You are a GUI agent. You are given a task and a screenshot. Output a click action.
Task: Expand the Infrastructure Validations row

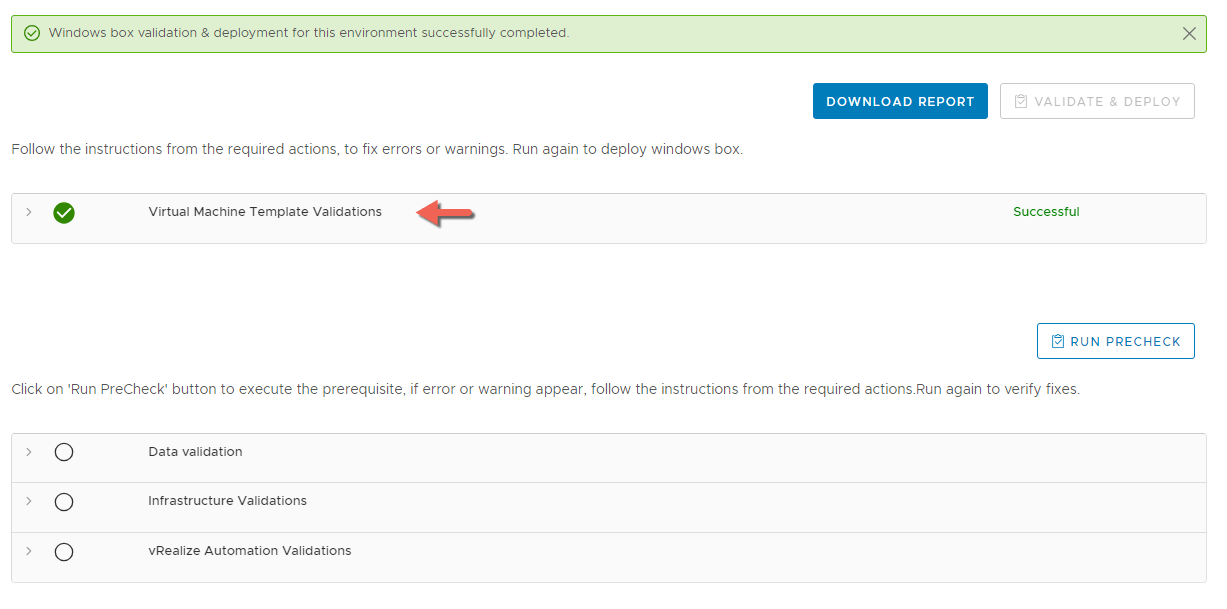[x=29, y=501]
